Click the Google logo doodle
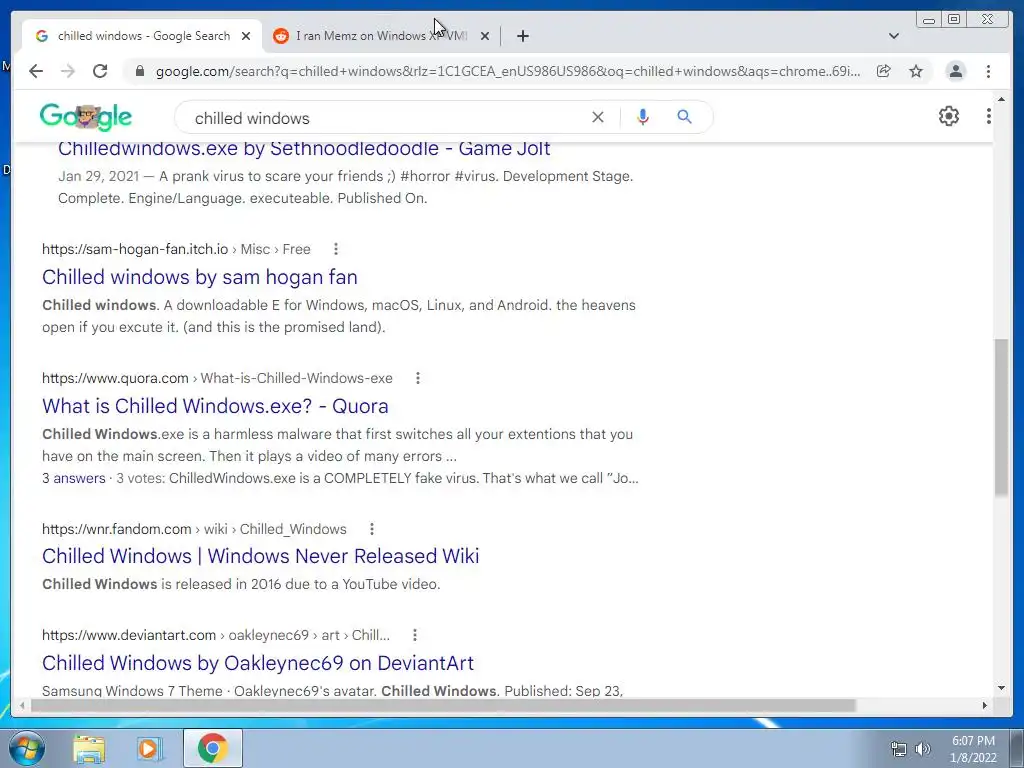 pos(86,117)
